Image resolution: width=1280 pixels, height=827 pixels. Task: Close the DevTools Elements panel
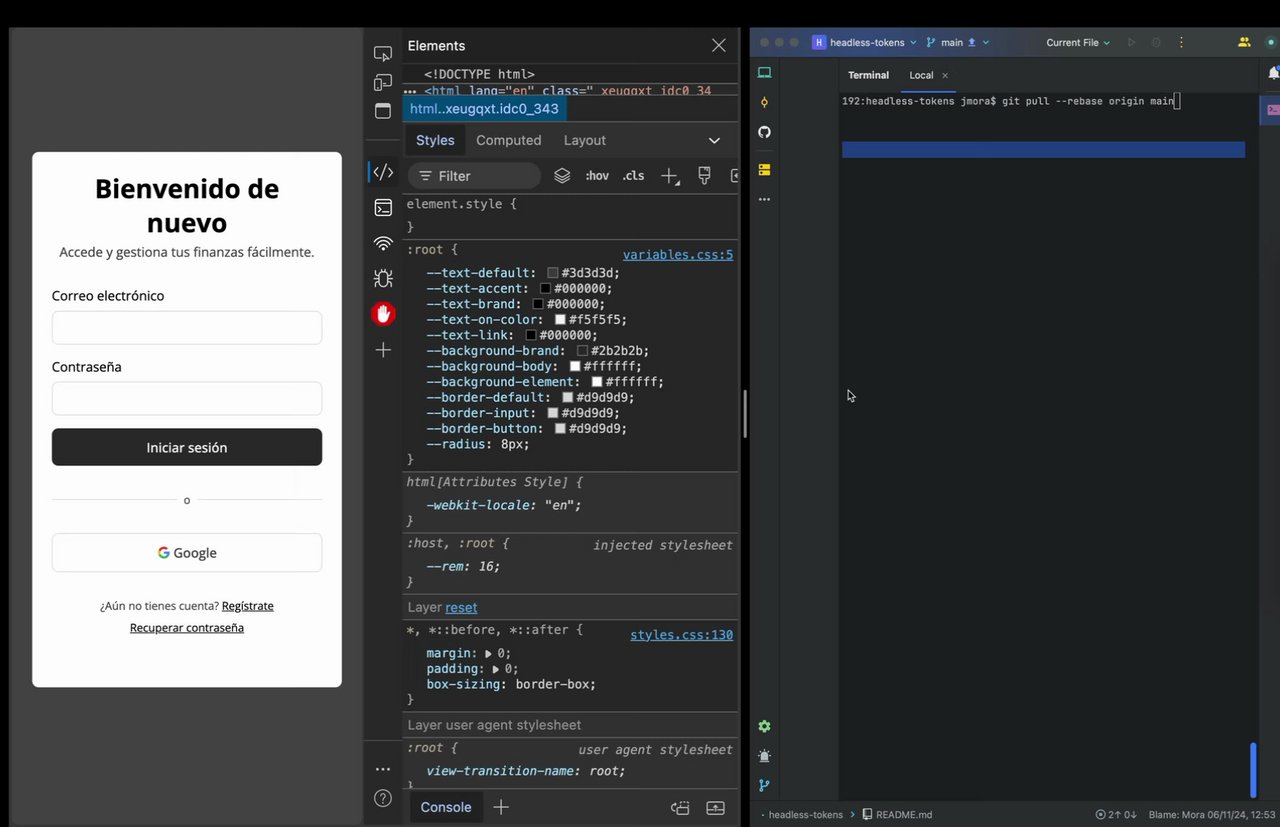coord(718,45)
